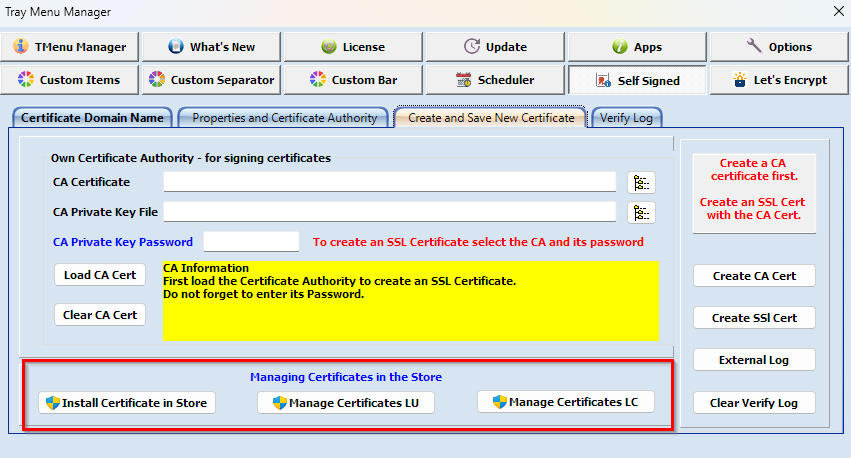Open the Scheduler section
Image resolution: width=851 pixels, height=458 pixels.
tap(495, 80)
